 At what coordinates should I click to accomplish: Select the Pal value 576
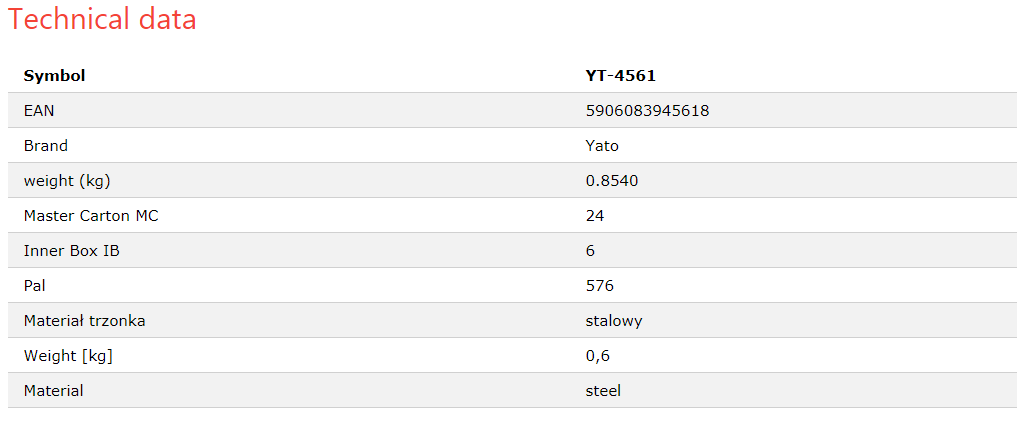pos(600,286)
